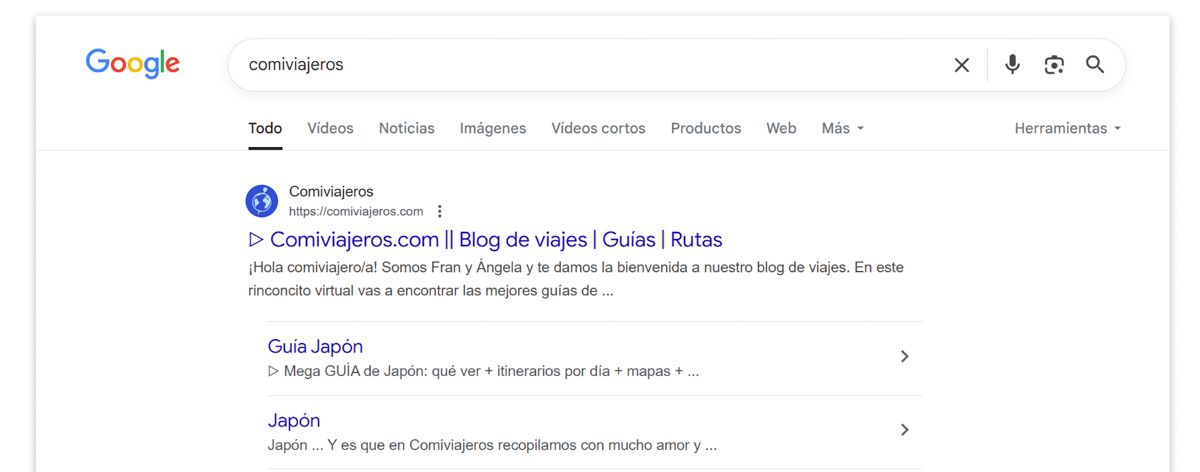Select the Todo tab

(x=265, y=128)
